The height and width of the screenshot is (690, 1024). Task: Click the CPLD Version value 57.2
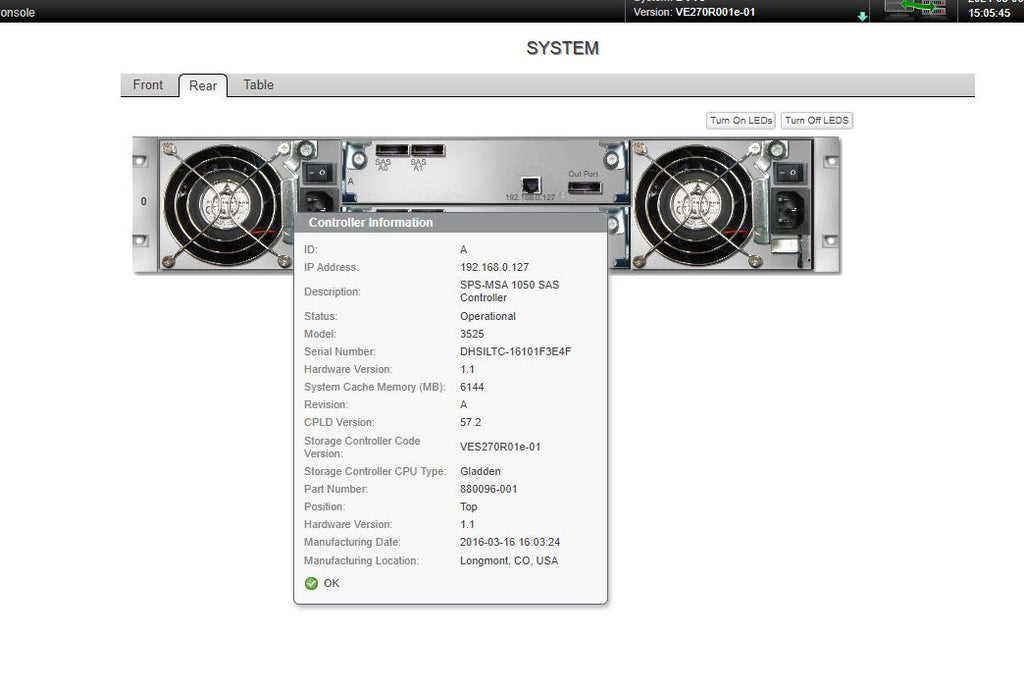point(470,422)
